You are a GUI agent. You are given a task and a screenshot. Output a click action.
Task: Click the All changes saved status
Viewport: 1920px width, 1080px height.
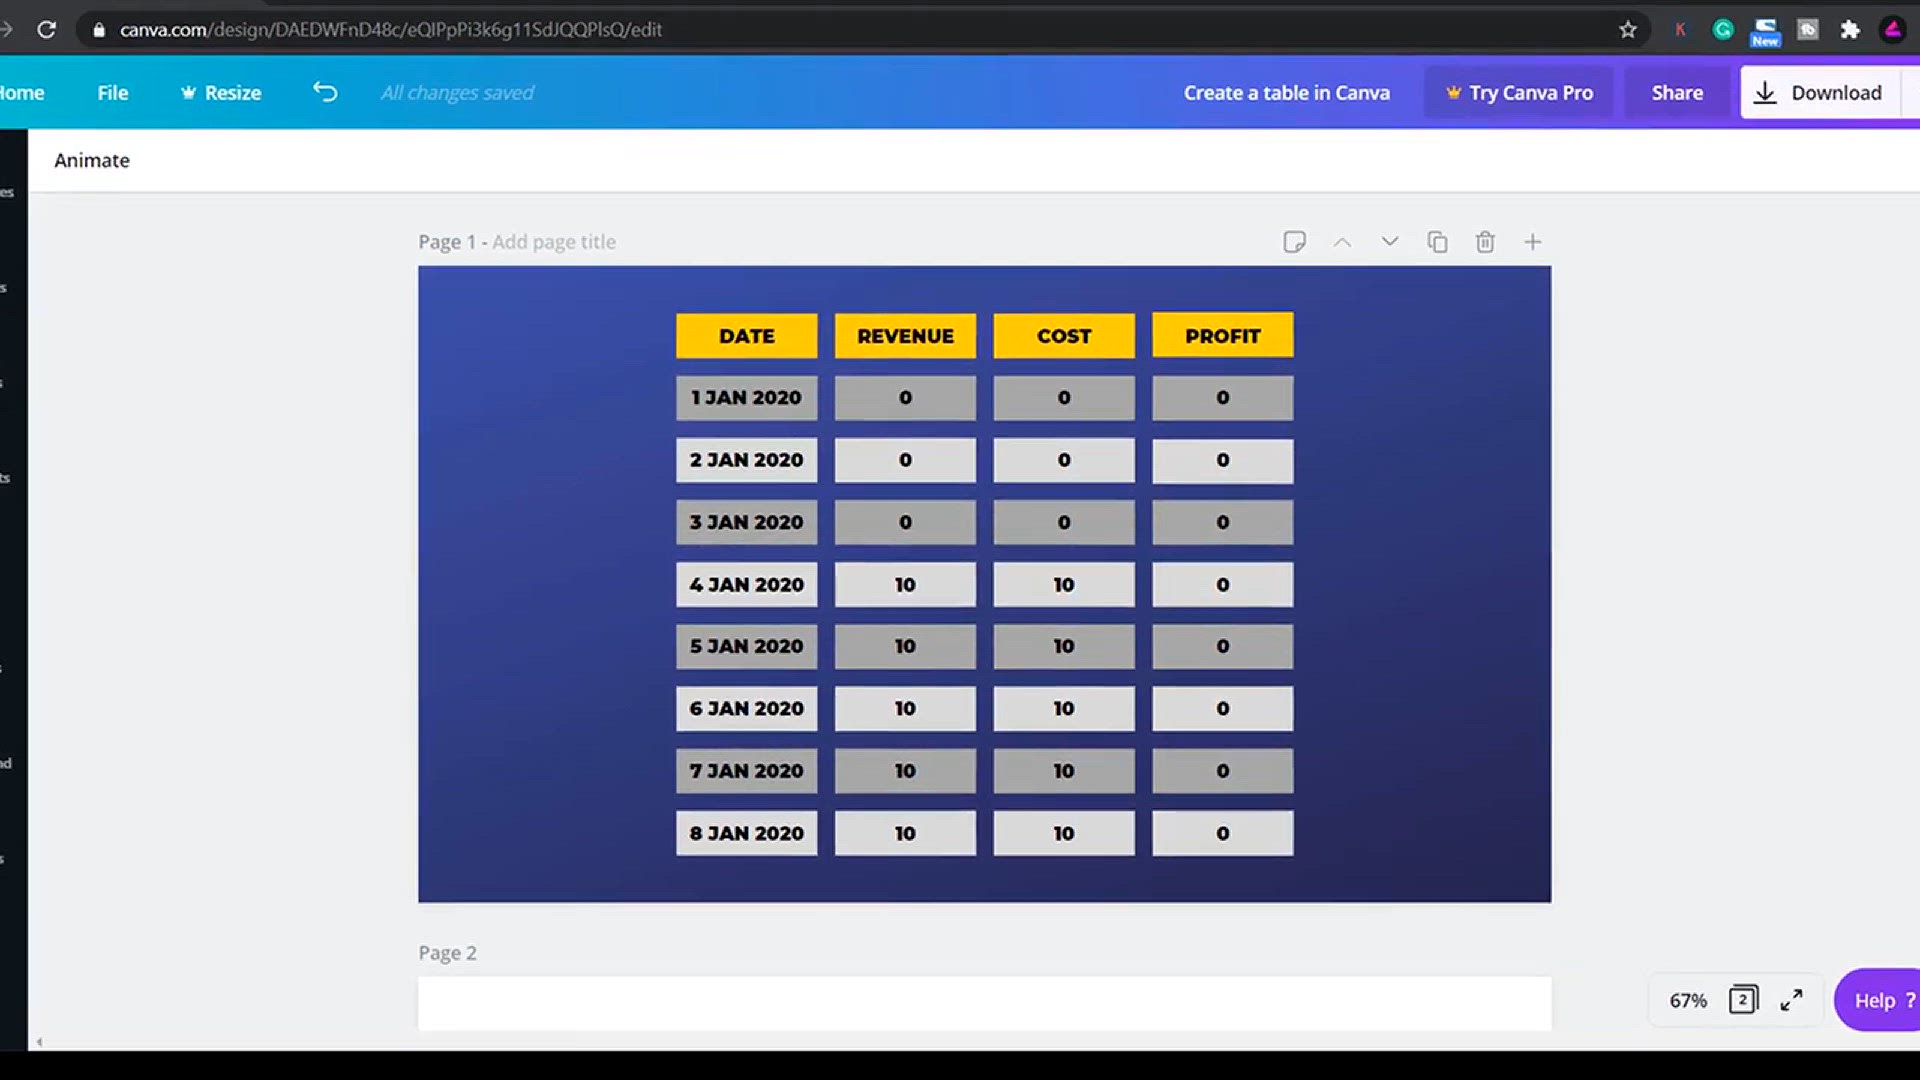coord(457,92)
